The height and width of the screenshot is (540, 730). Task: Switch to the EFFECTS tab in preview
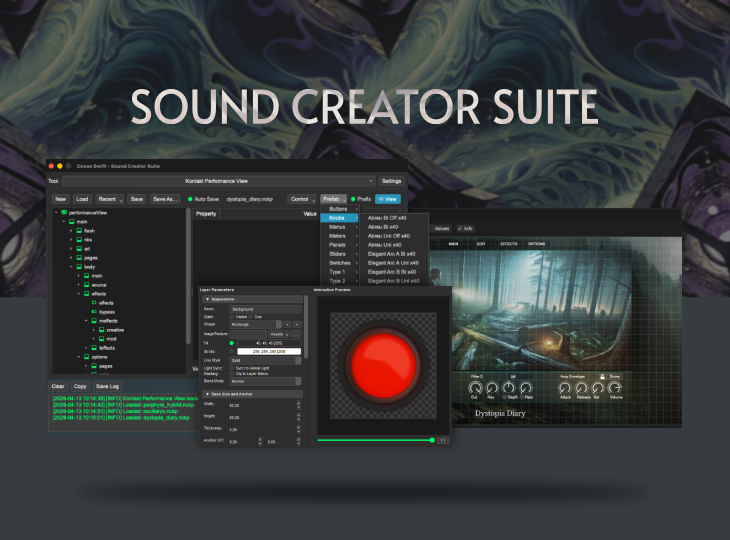pyautogui.click(x=509, y=244)
